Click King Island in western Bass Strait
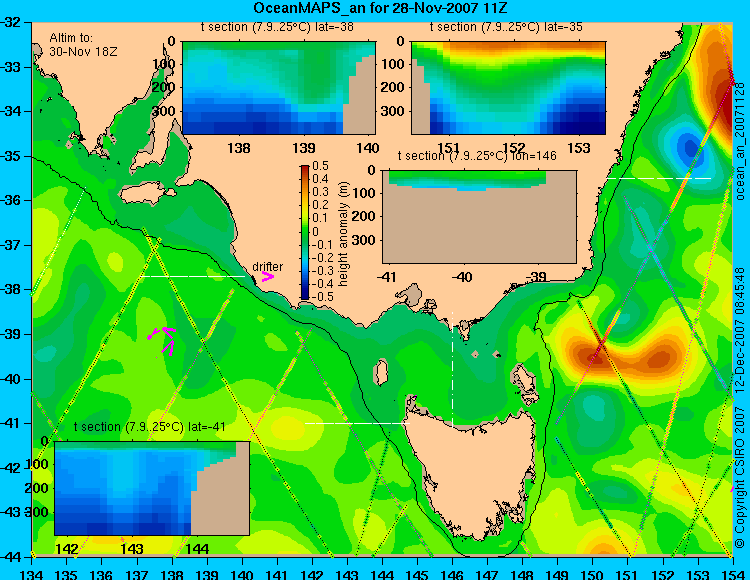 coord(380,372)
